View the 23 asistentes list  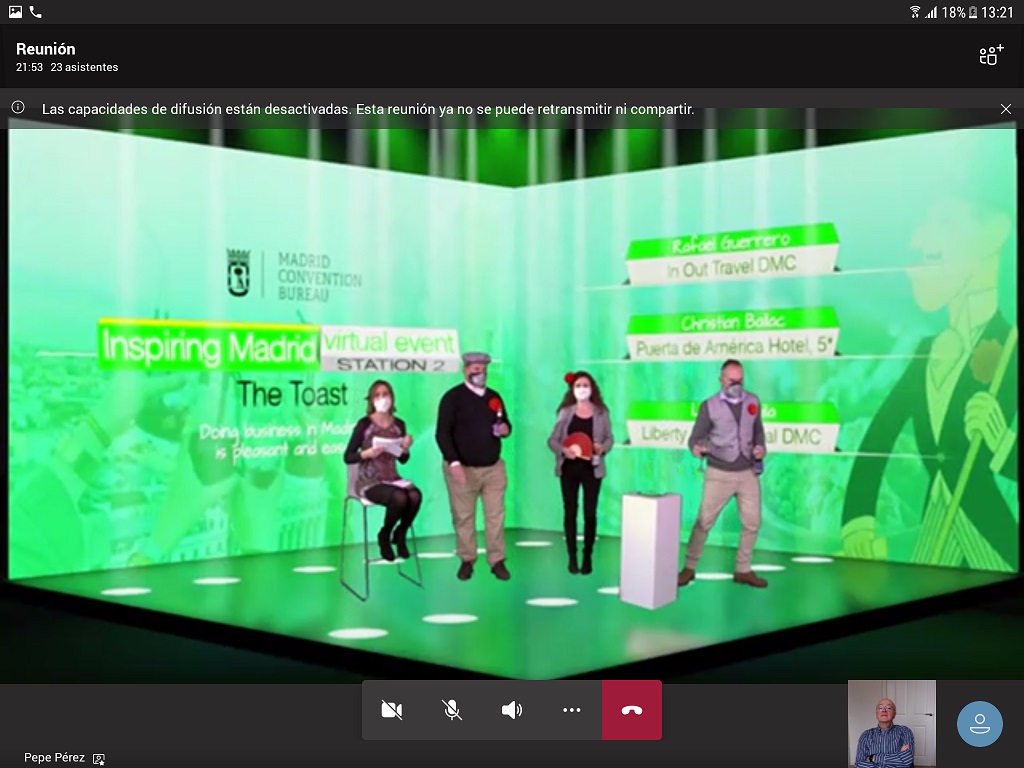(84, 67)
